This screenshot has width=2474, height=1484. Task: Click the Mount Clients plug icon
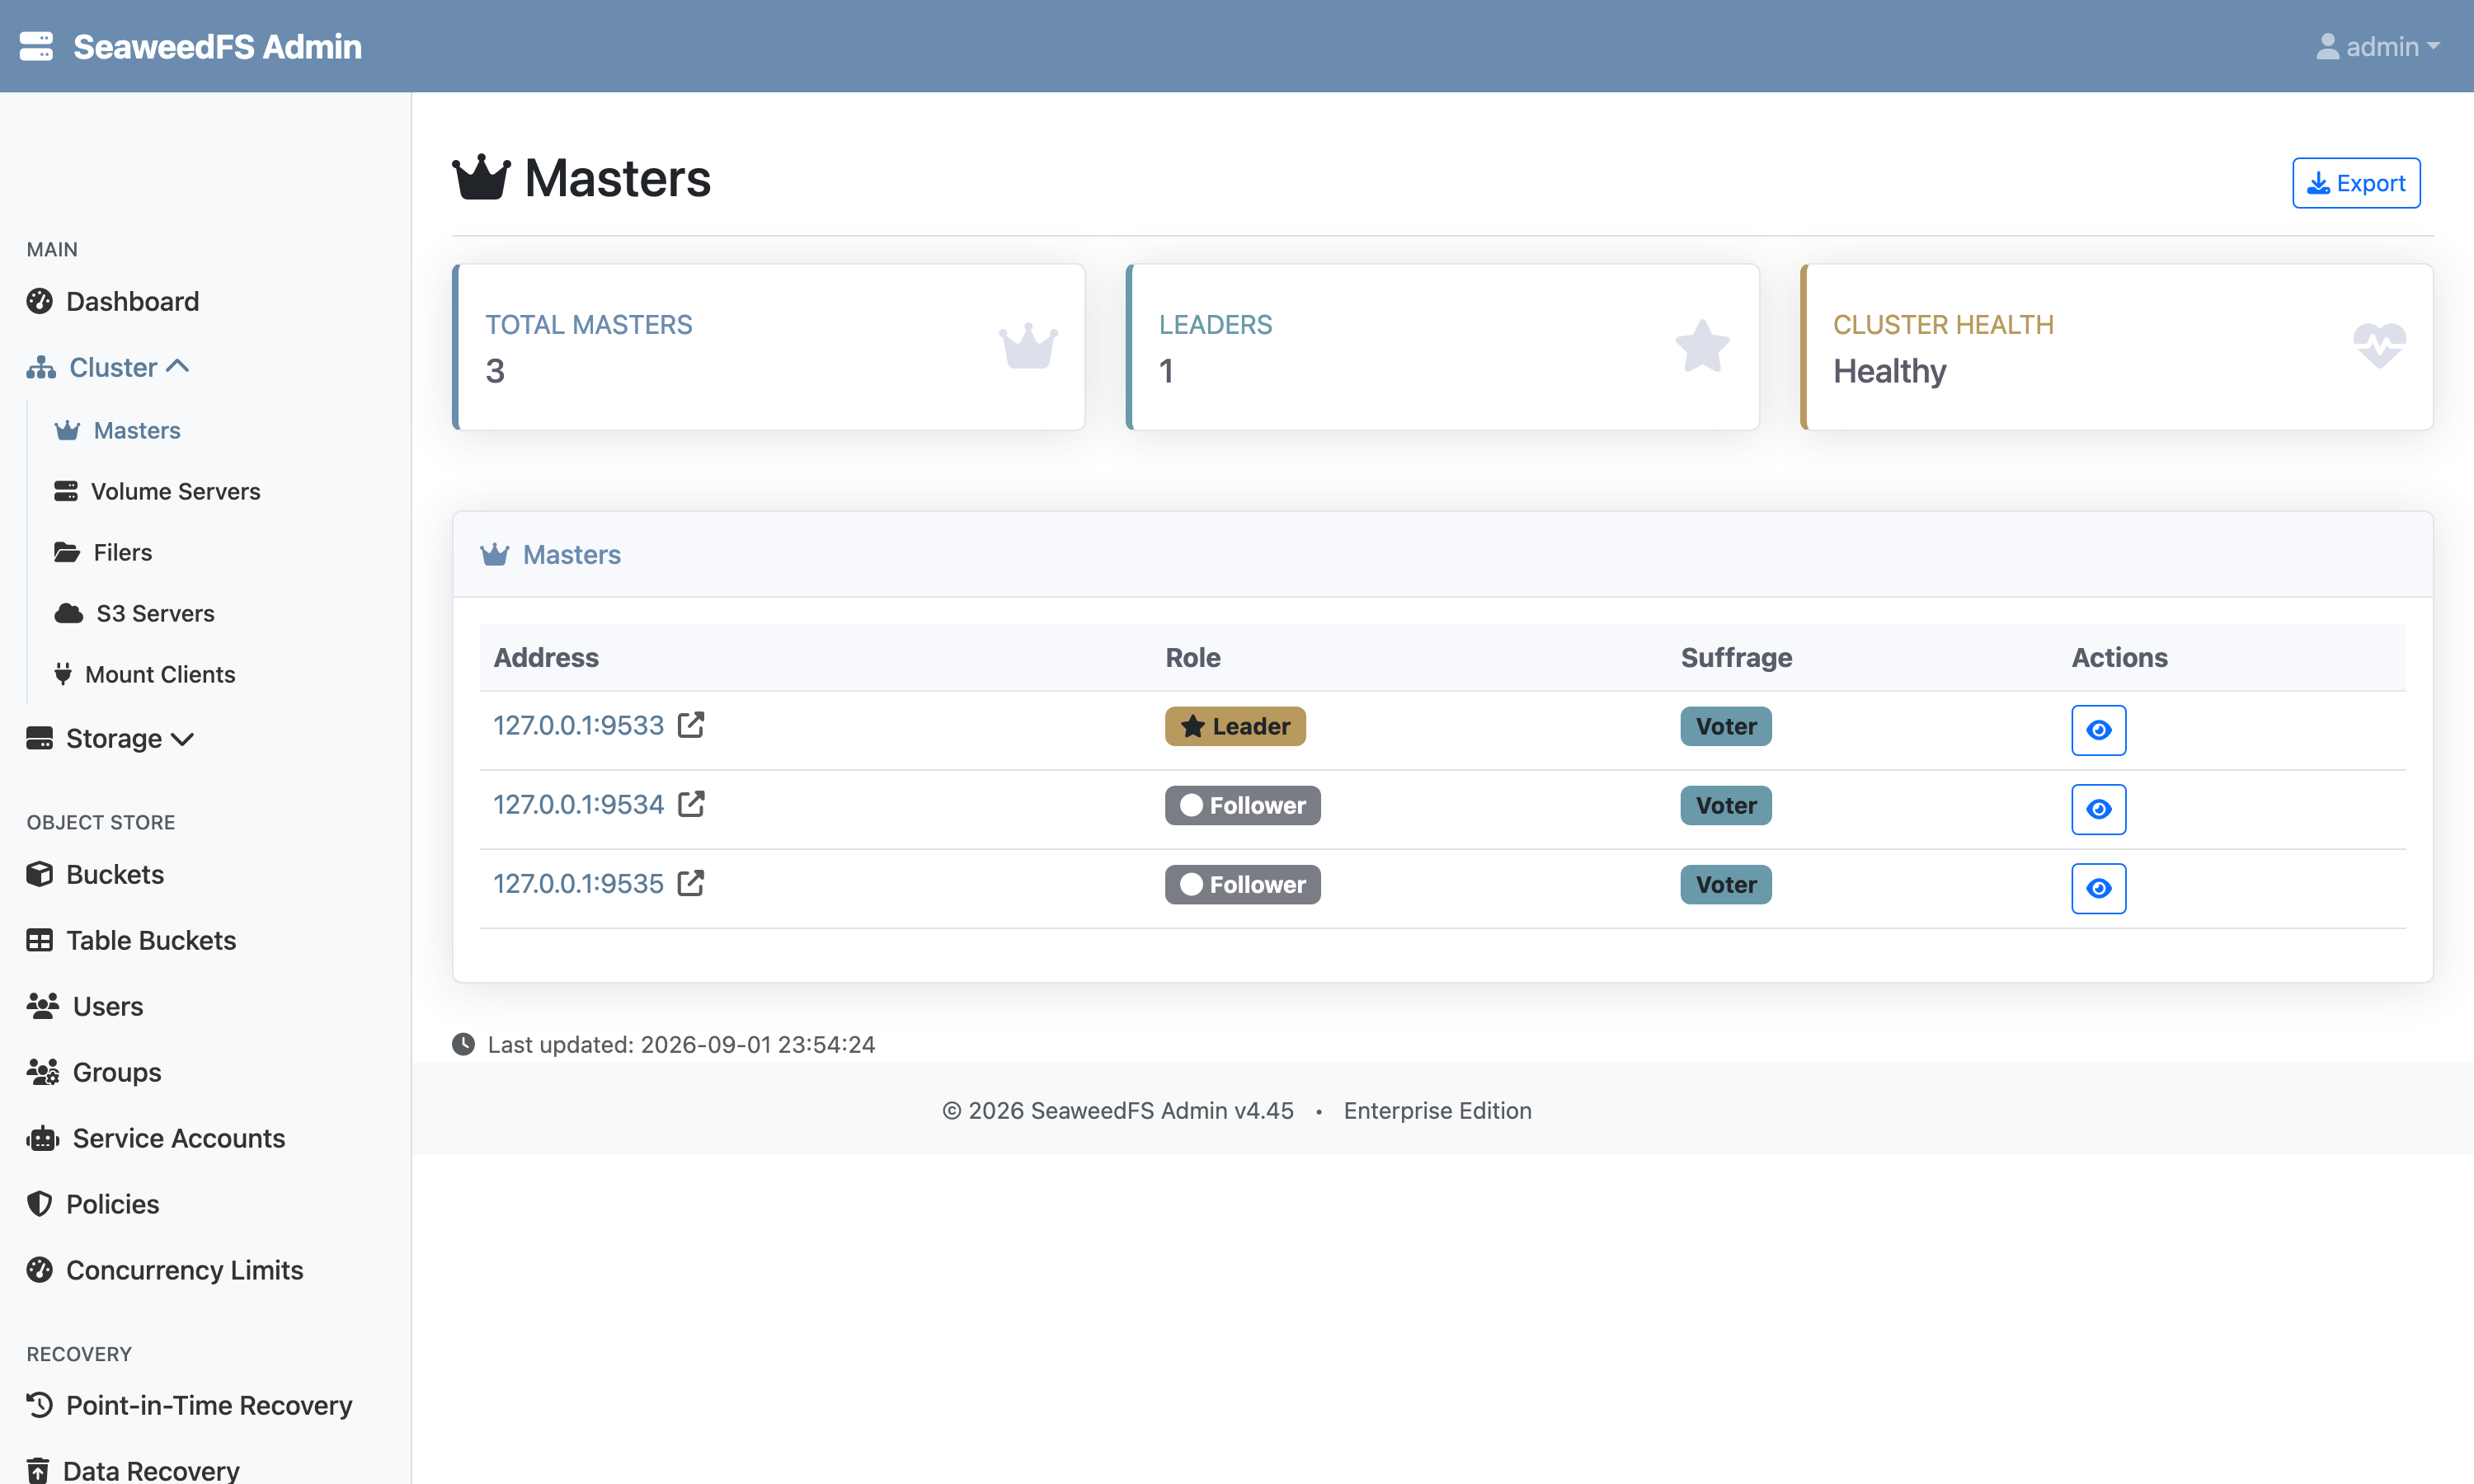[x=63, y=674]
